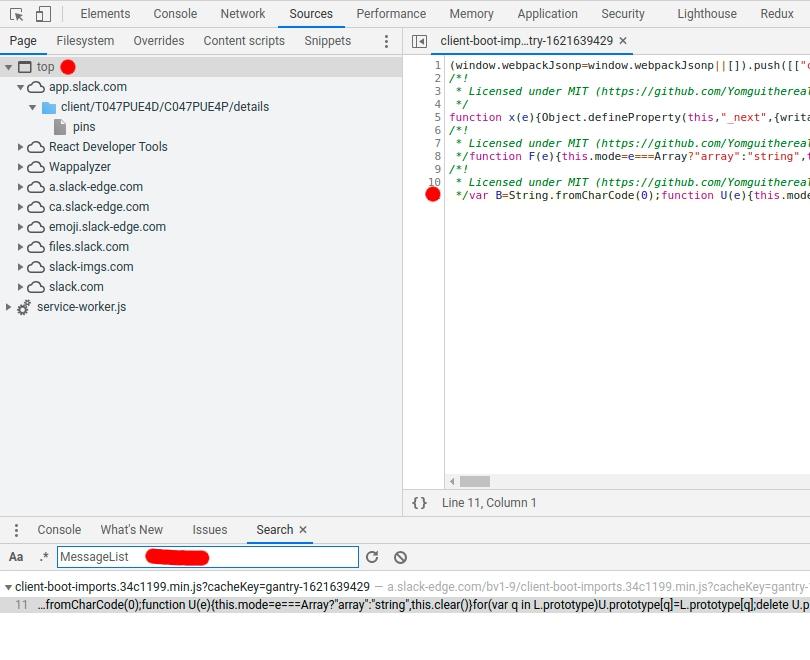The image size is (810, 660).
Task: Expand the Wappalyzer tree node
Action: pos(20,167)
